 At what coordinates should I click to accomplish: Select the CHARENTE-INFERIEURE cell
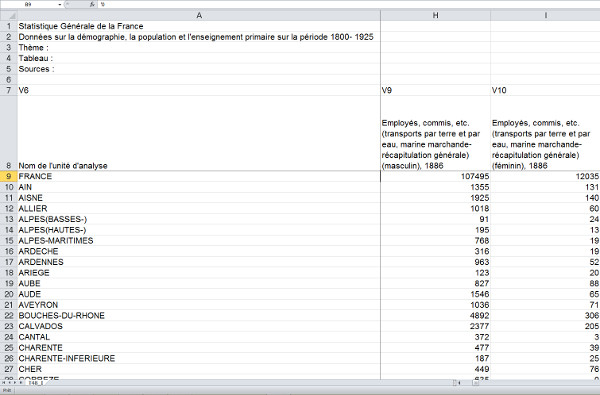click(199, 359)
